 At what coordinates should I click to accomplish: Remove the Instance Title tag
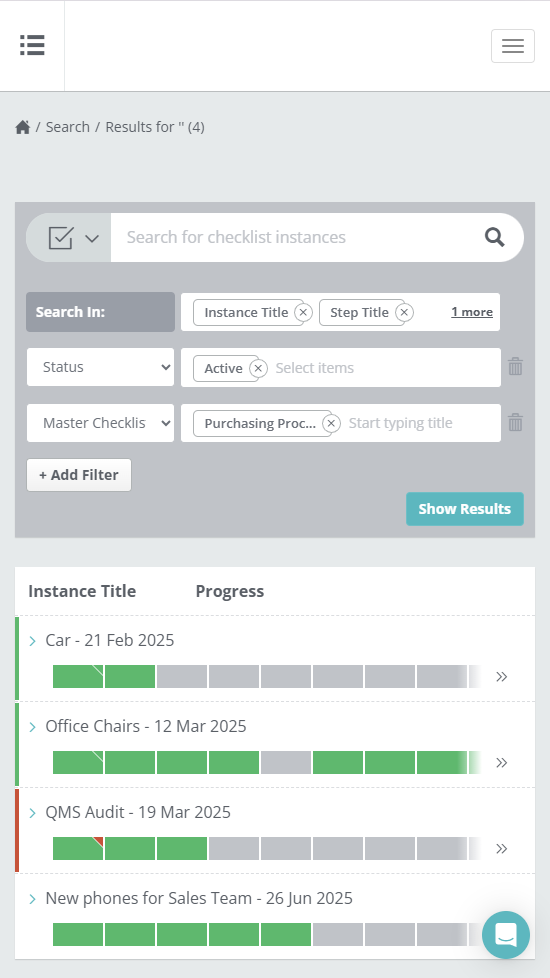click(x=303, y=312)
